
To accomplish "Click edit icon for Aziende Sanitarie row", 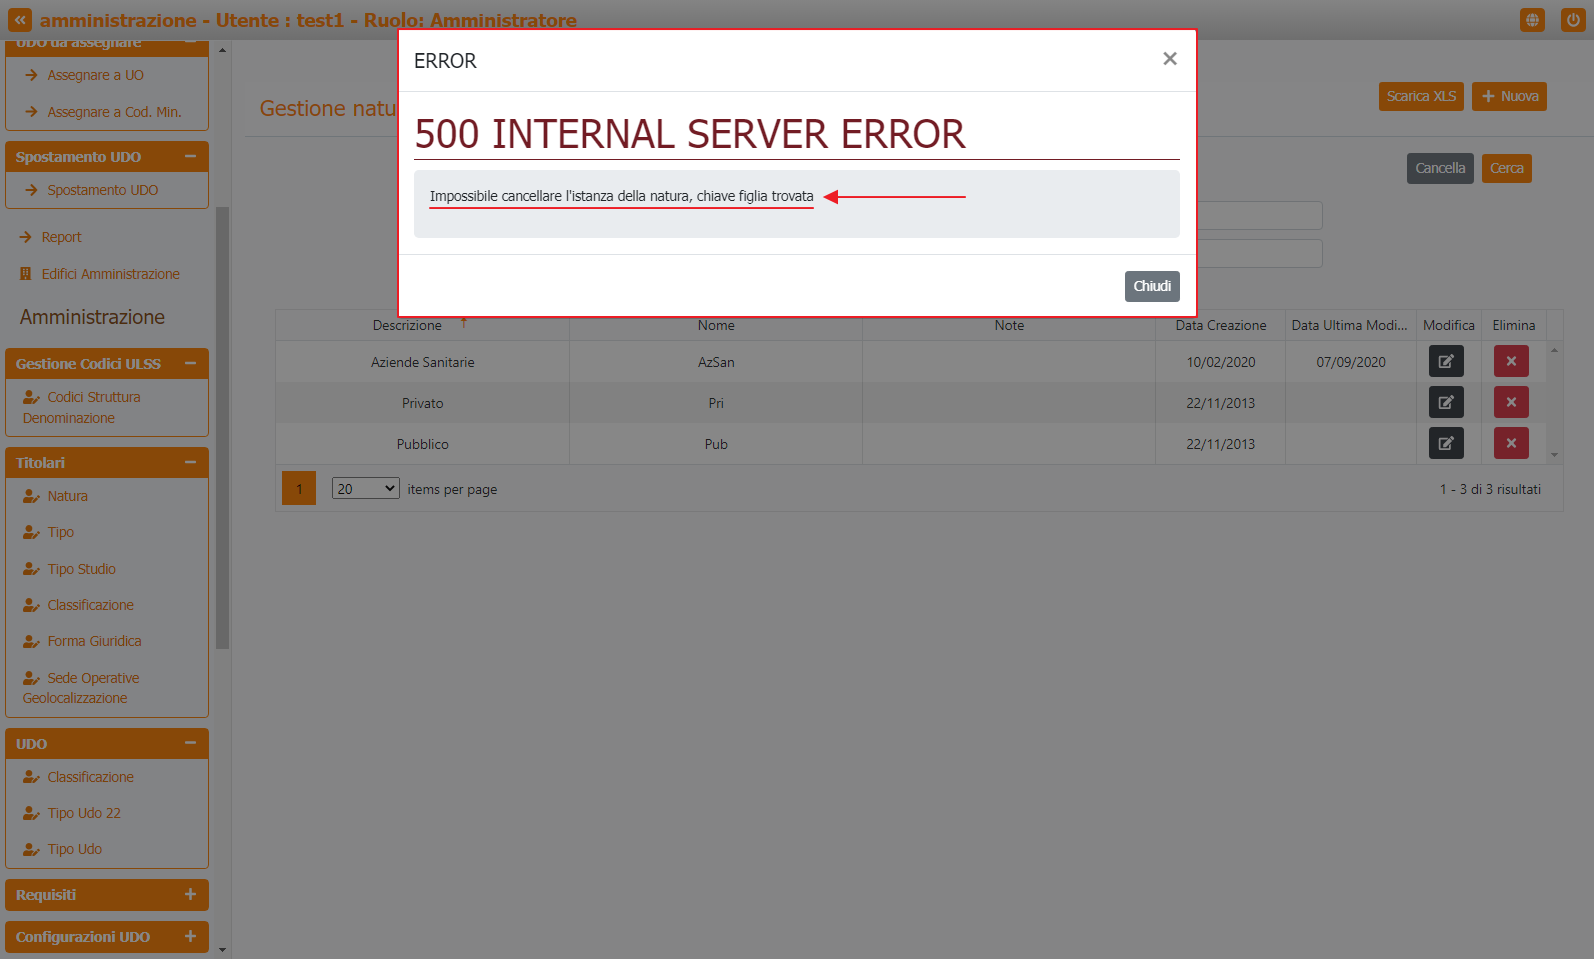I will point(1445,361).
